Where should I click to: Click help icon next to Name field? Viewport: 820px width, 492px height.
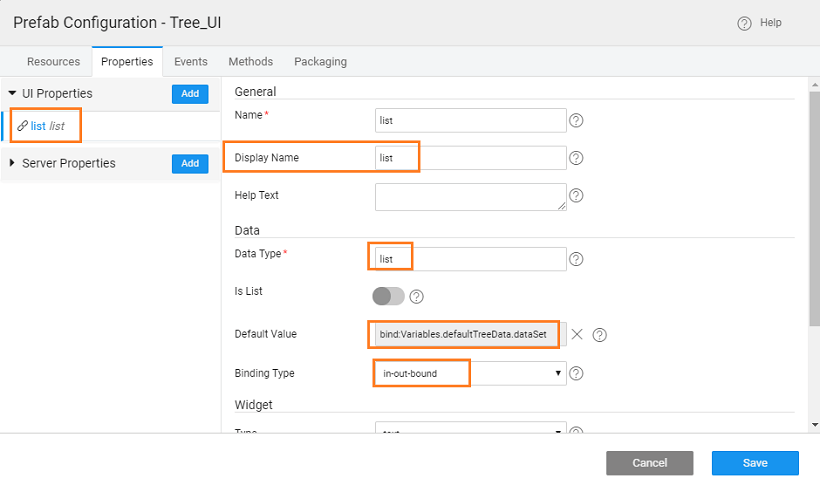point(576,121)
